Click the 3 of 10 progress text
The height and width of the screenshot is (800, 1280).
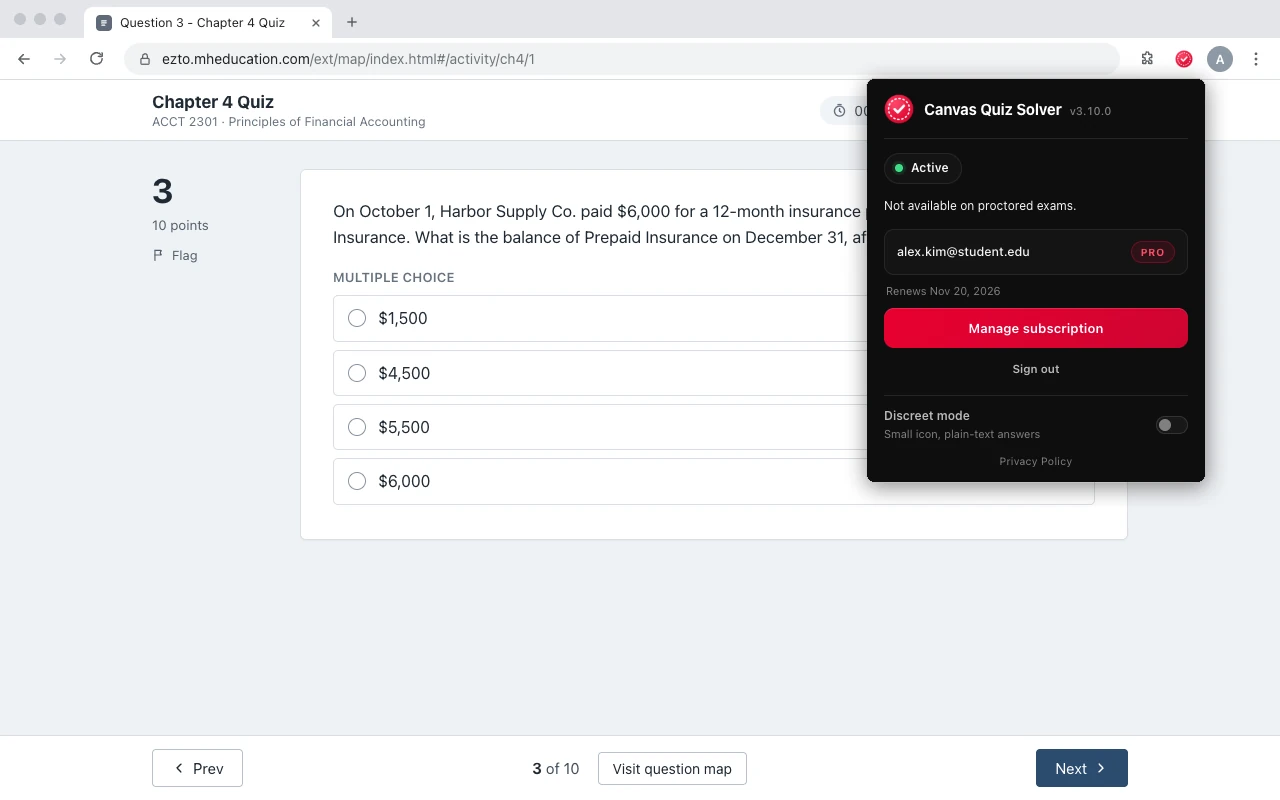(556, 768)
